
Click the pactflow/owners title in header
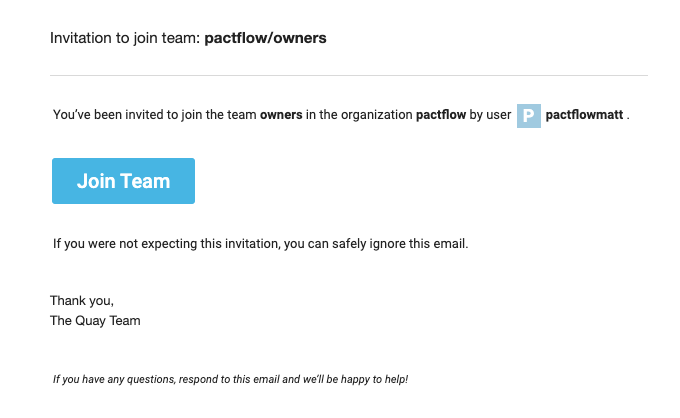point(265,39)
